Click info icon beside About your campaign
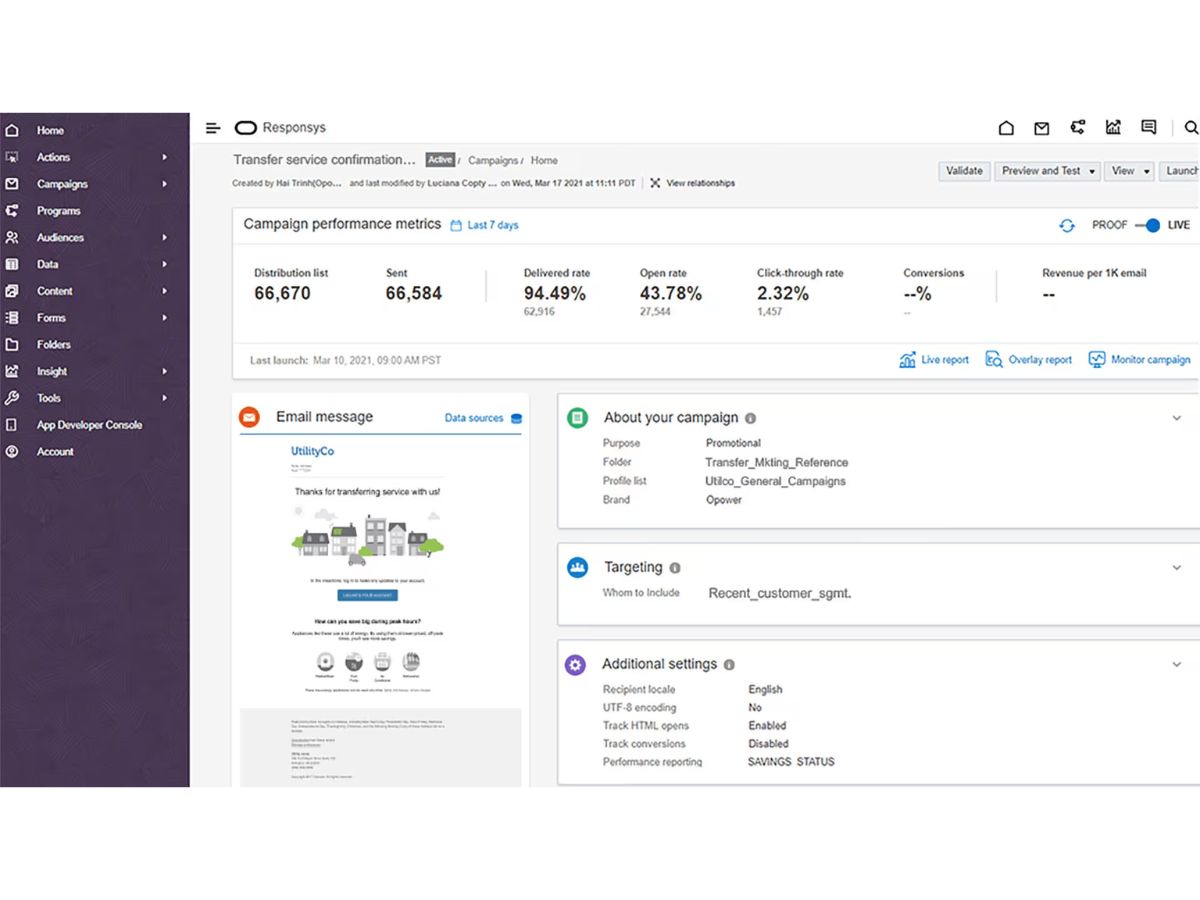The width and height of the screenshot is (1200, 900). [750, 418]
